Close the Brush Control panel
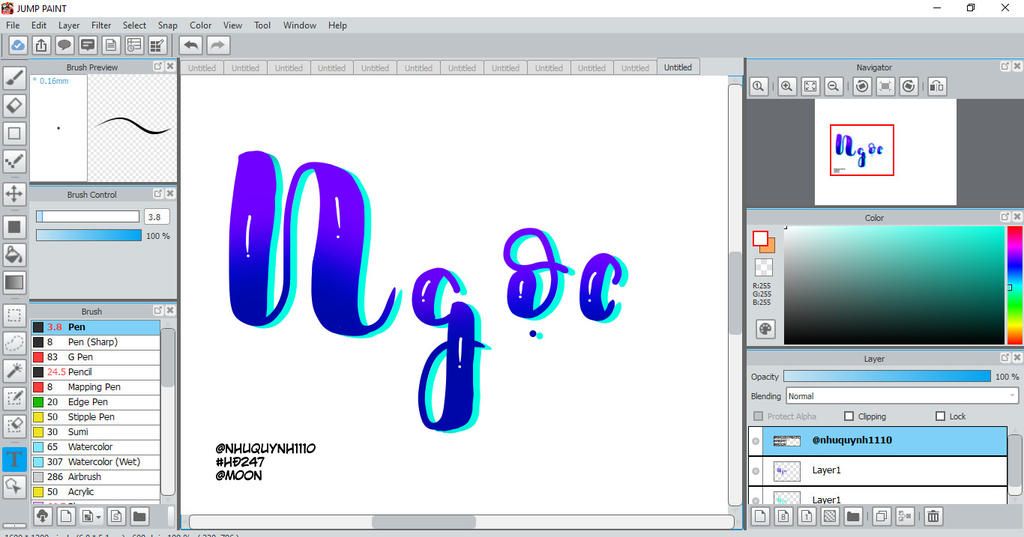Image resolution: width=1024 pixels, height=537 pixels. 170,194
